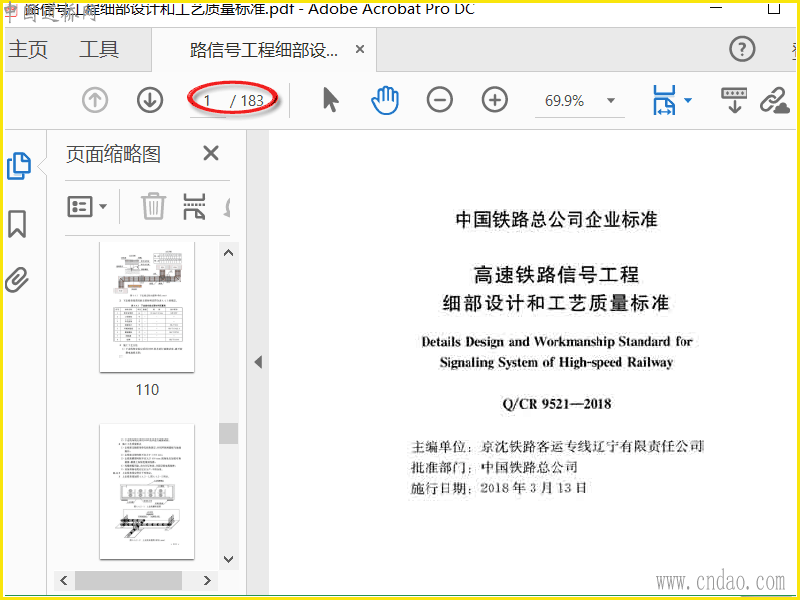Close the 路信号工程细部设... document tab
Screen dimensions: 800x600
pyautogui.click(x=360, y=49)
